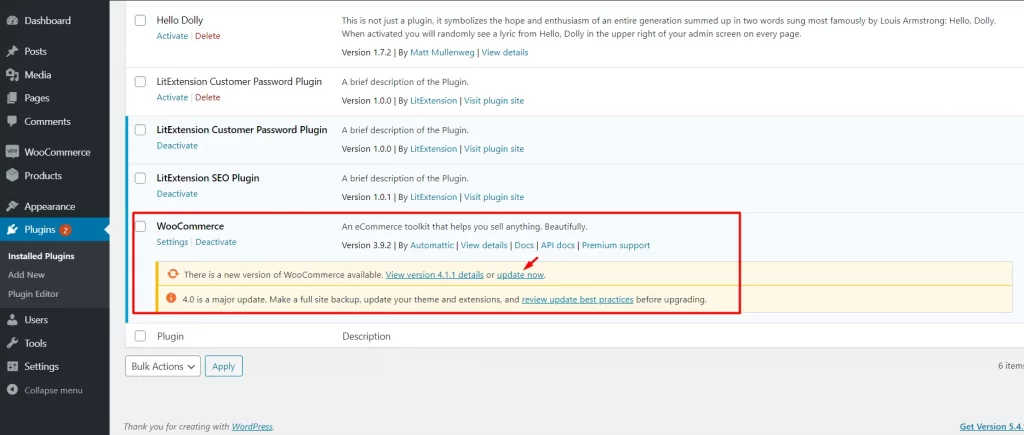Visit plugin site for LitExtension SEO Plugin

click(494, 197)
